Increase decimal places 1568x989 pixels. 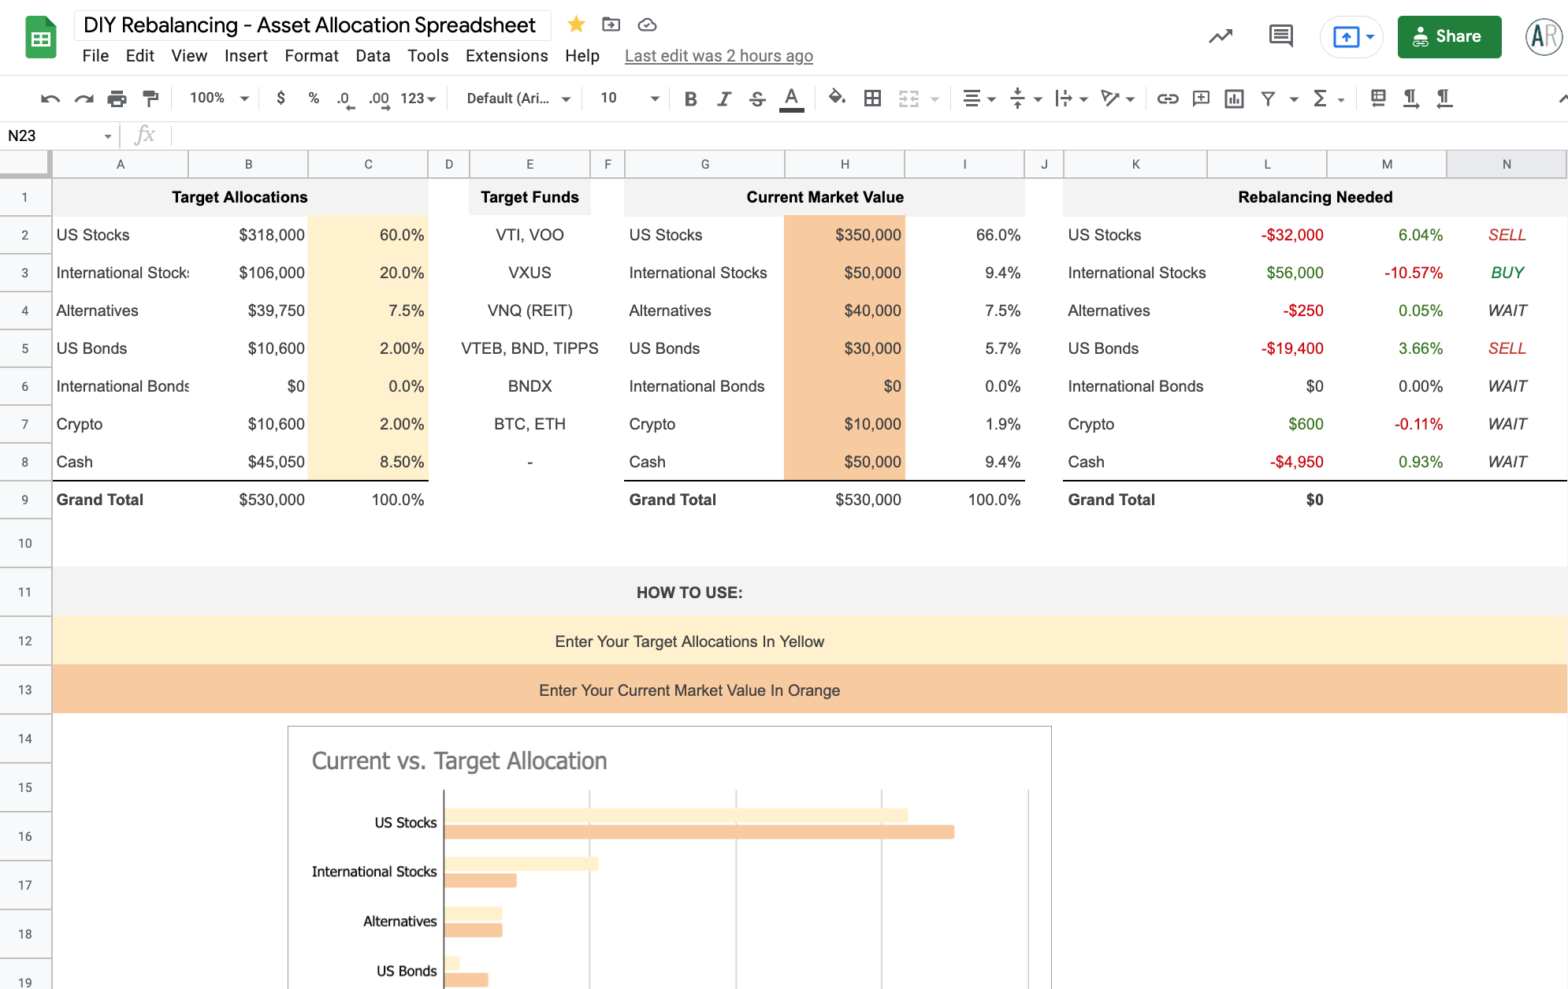pos(379,98)
